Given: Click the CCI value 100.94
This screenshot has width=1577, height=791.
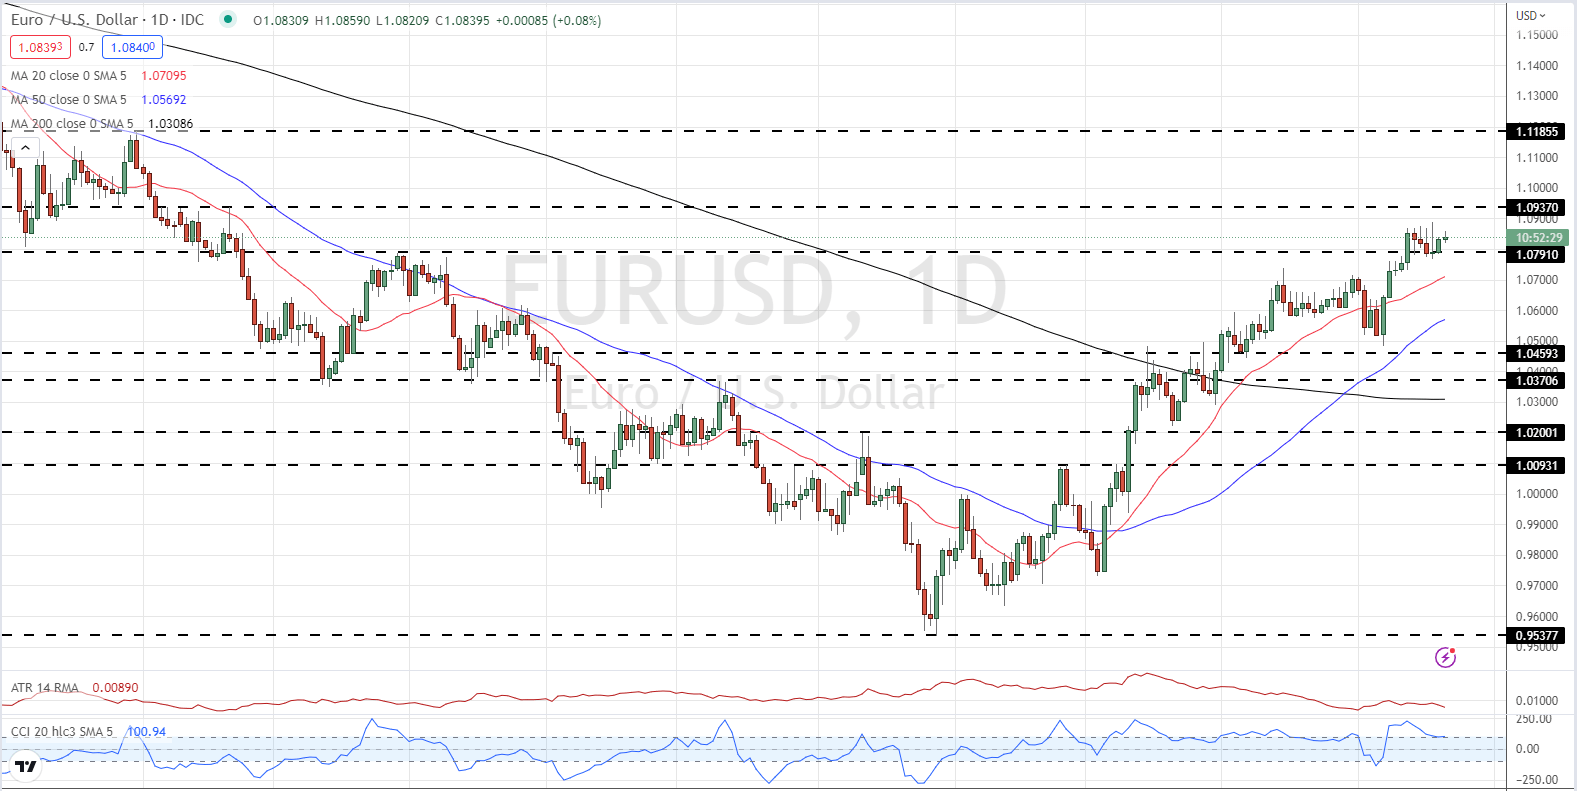Looking at the screenshot, I should 146,732.
